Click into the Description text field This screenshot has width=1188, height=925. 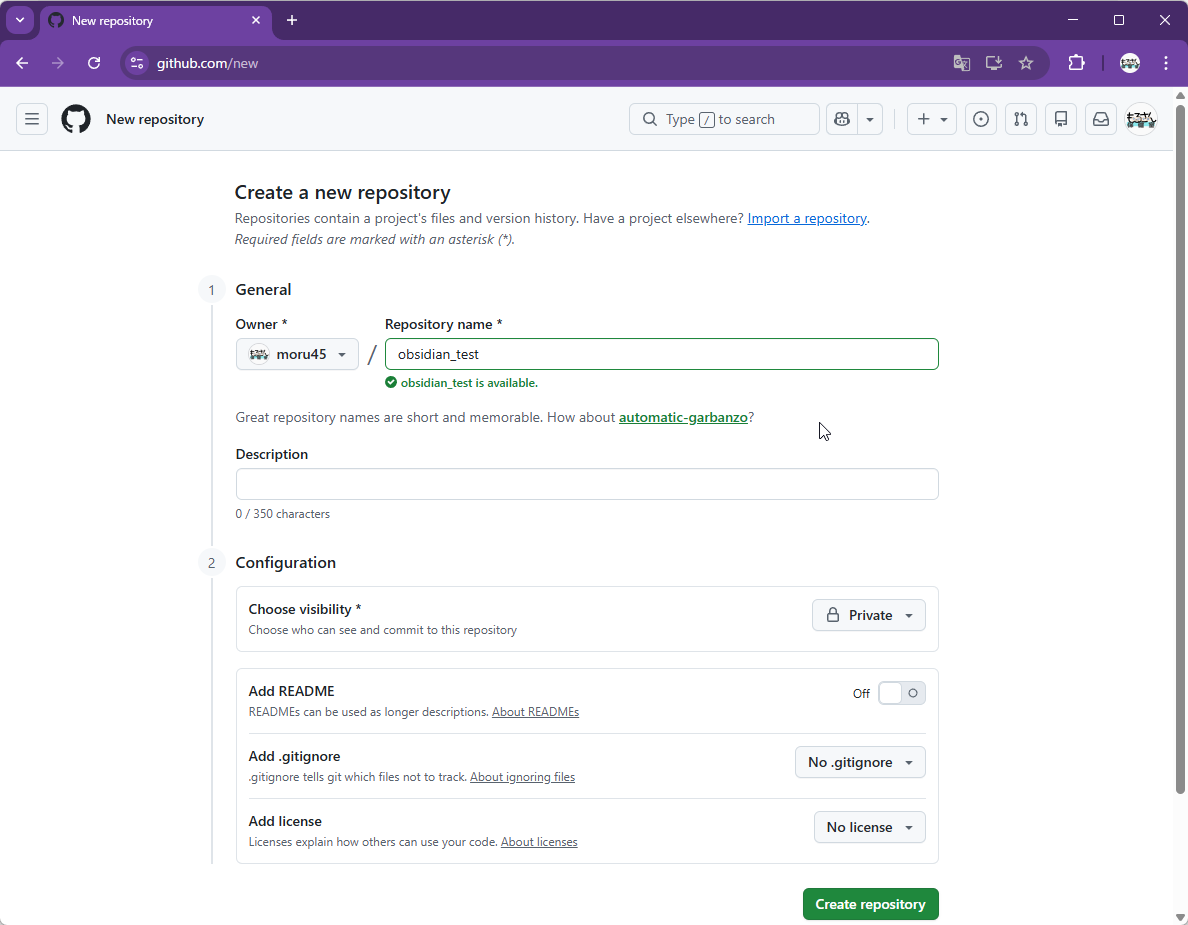coord(587,484)
